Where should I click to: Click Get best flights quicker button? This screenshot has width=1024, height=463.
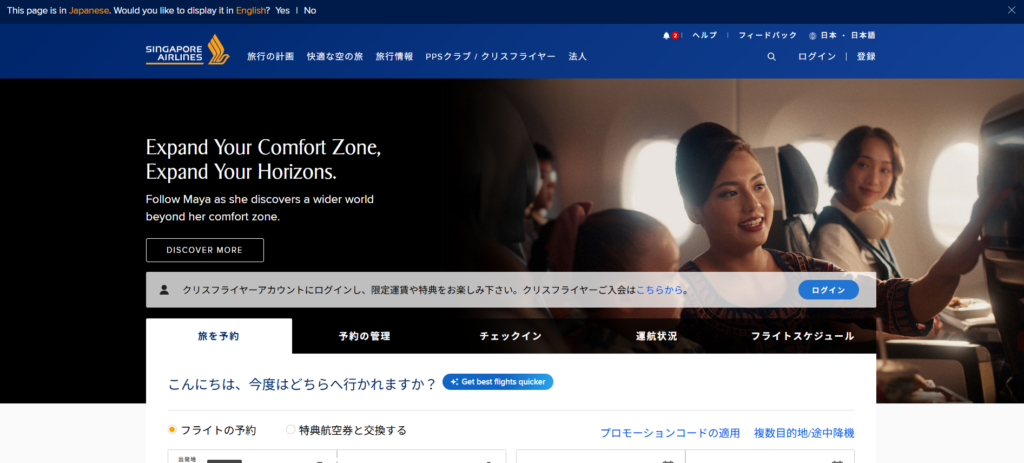(498, 382)
